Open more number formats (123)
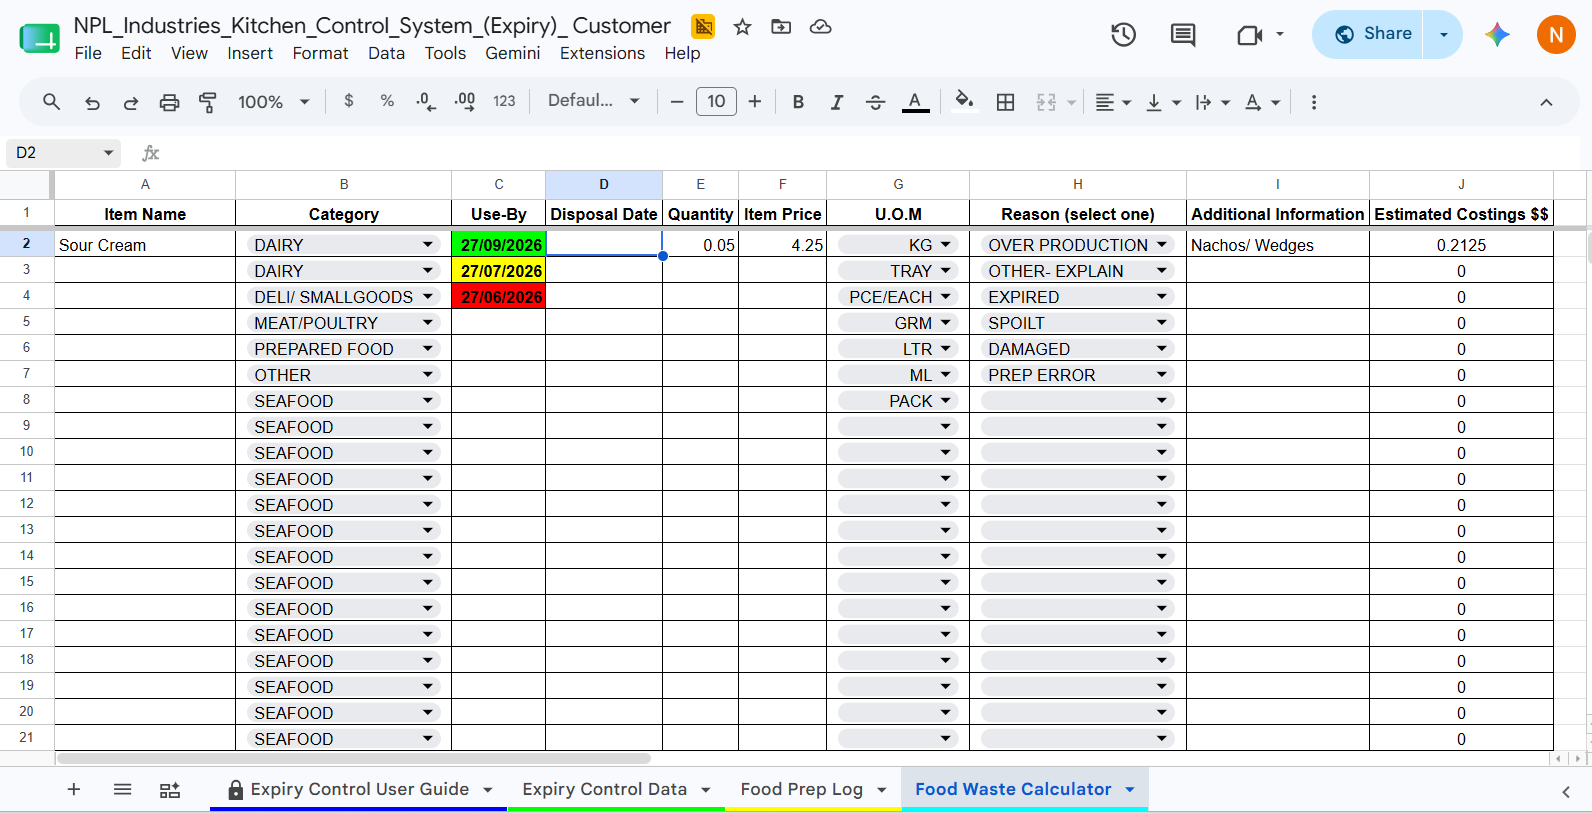Image resolution: width=1592 pixels, height=814 pixels. (504, 101)
